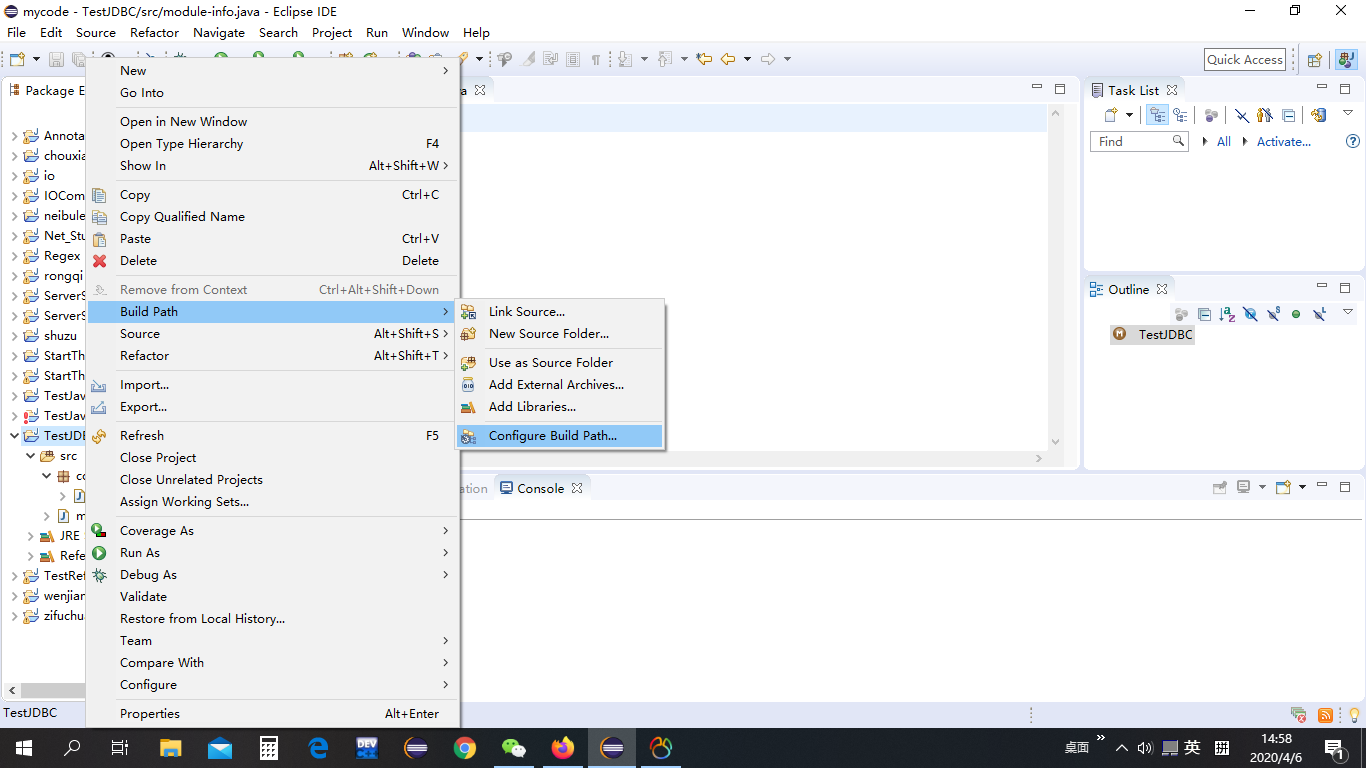Open Firefox from the Windows taskbar
1366x768 pixels.
click(563, 747)
